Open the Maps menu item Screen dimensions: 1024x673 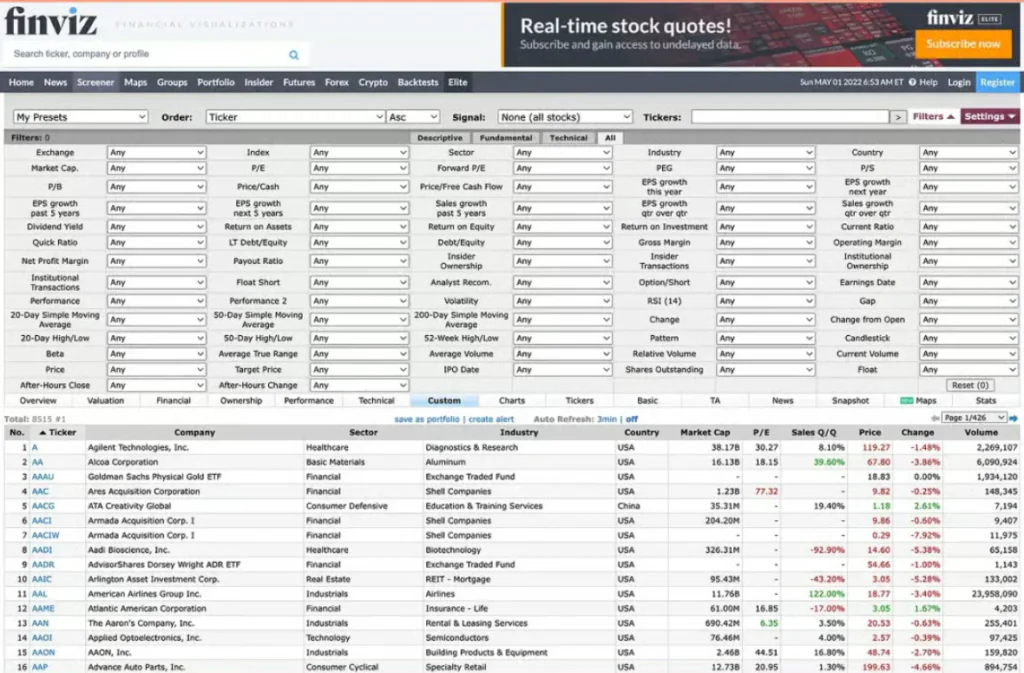click(x=135, y=82)
